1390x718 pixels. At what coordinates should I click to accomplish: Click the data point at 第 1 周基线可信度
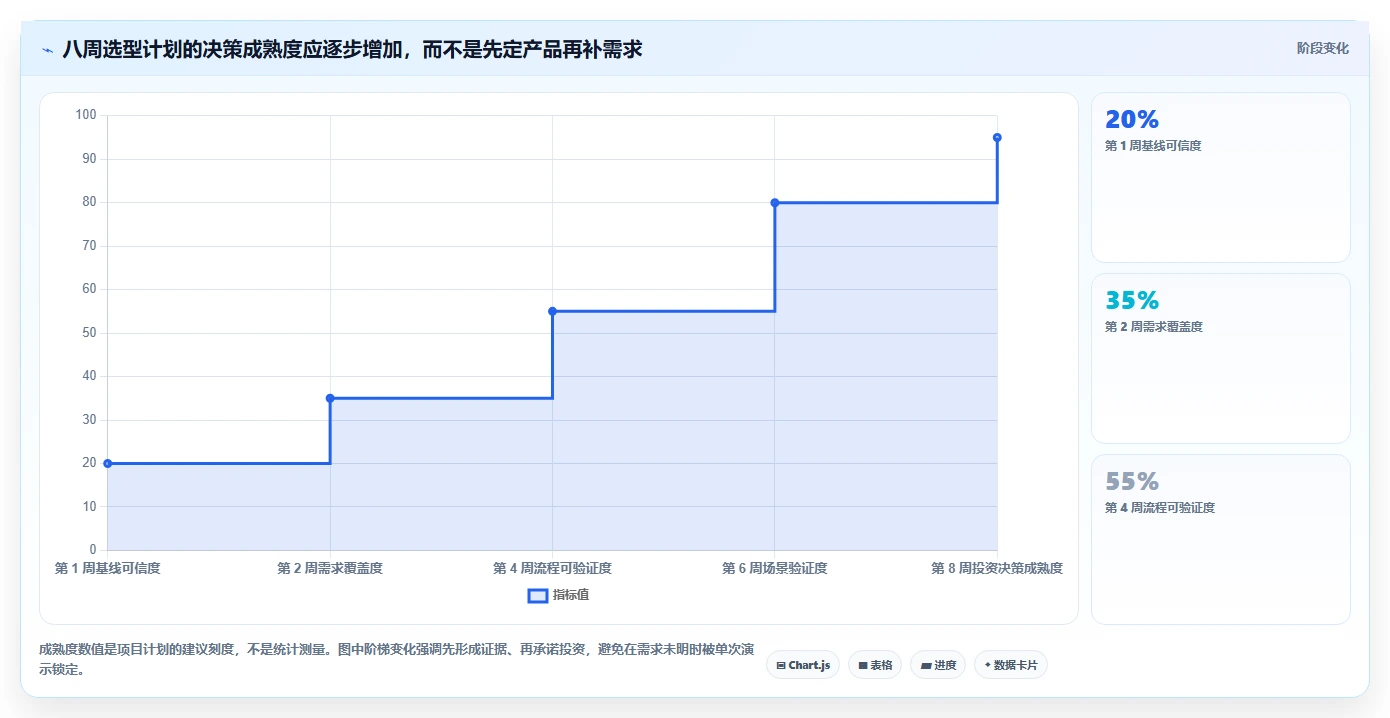(x=108, y=463)
